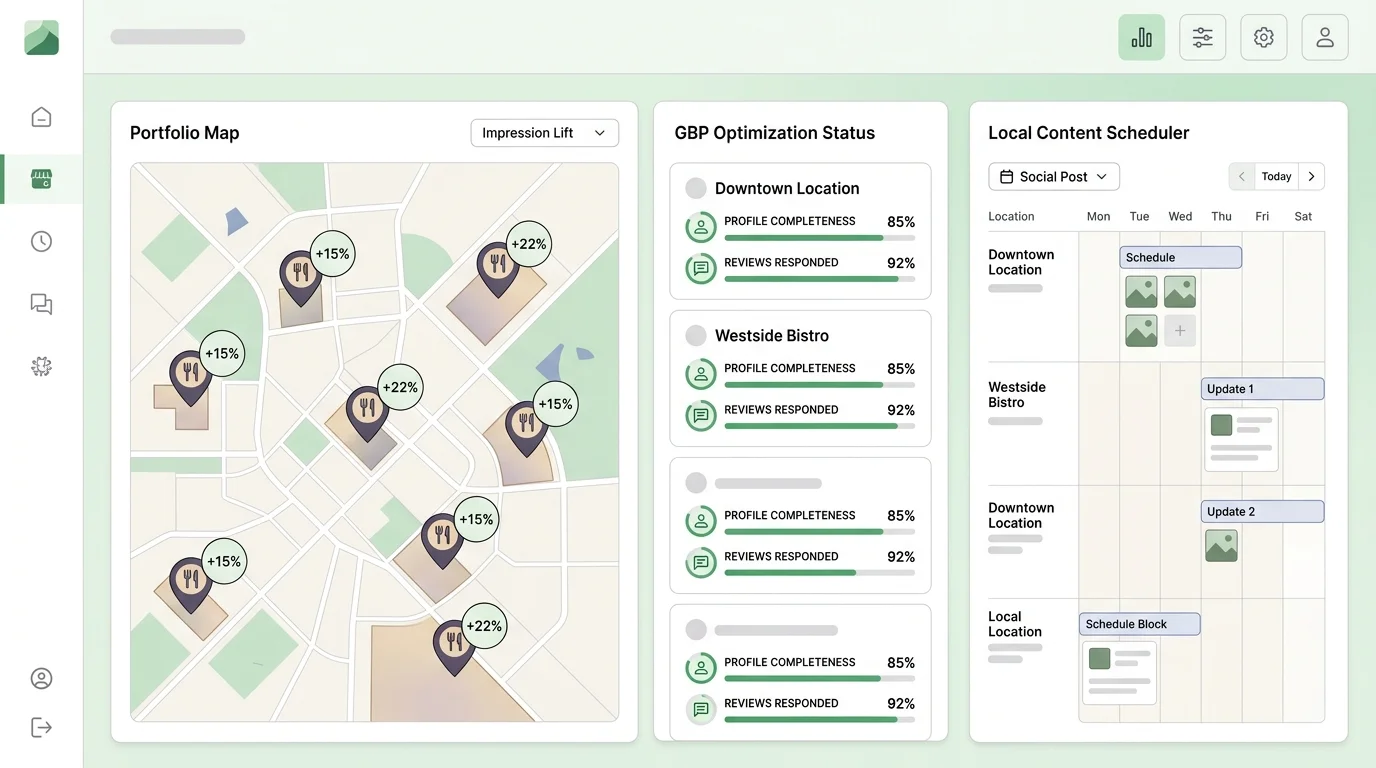Click the Location column header
Viewport: 1376px width, 768px height.
tap(1011, 216)
